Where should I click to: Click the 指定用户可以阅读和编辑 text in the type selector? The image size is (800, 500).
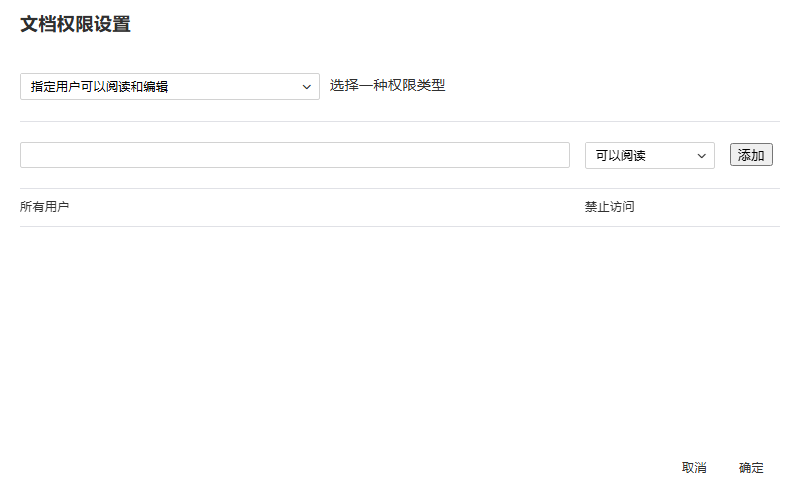coord(99,87)
